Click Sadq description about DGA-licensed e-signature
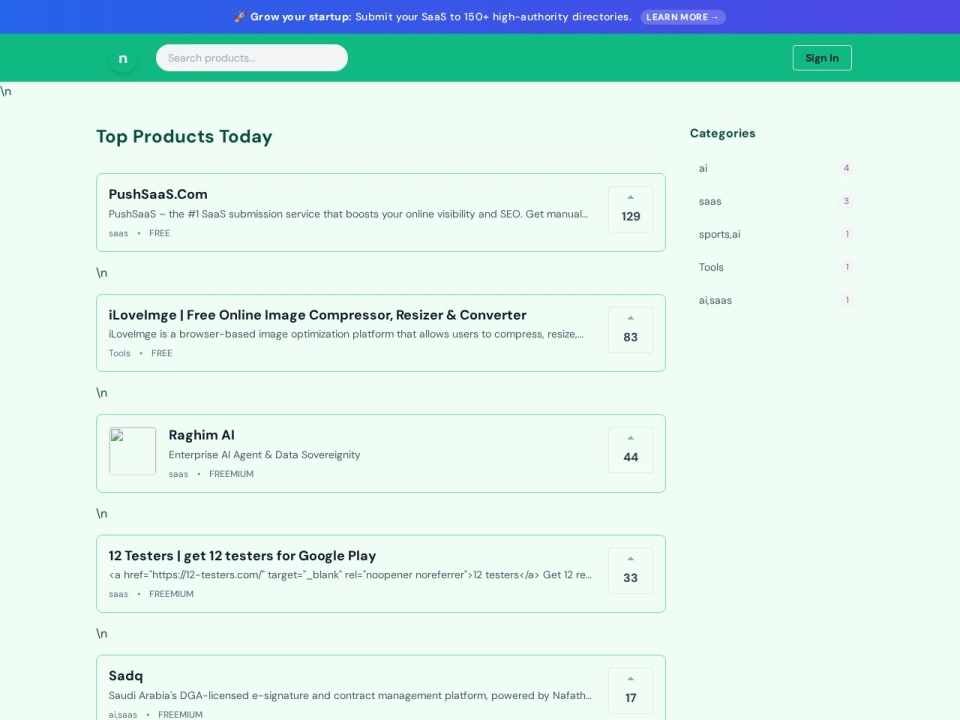 [x=350, y=695]
